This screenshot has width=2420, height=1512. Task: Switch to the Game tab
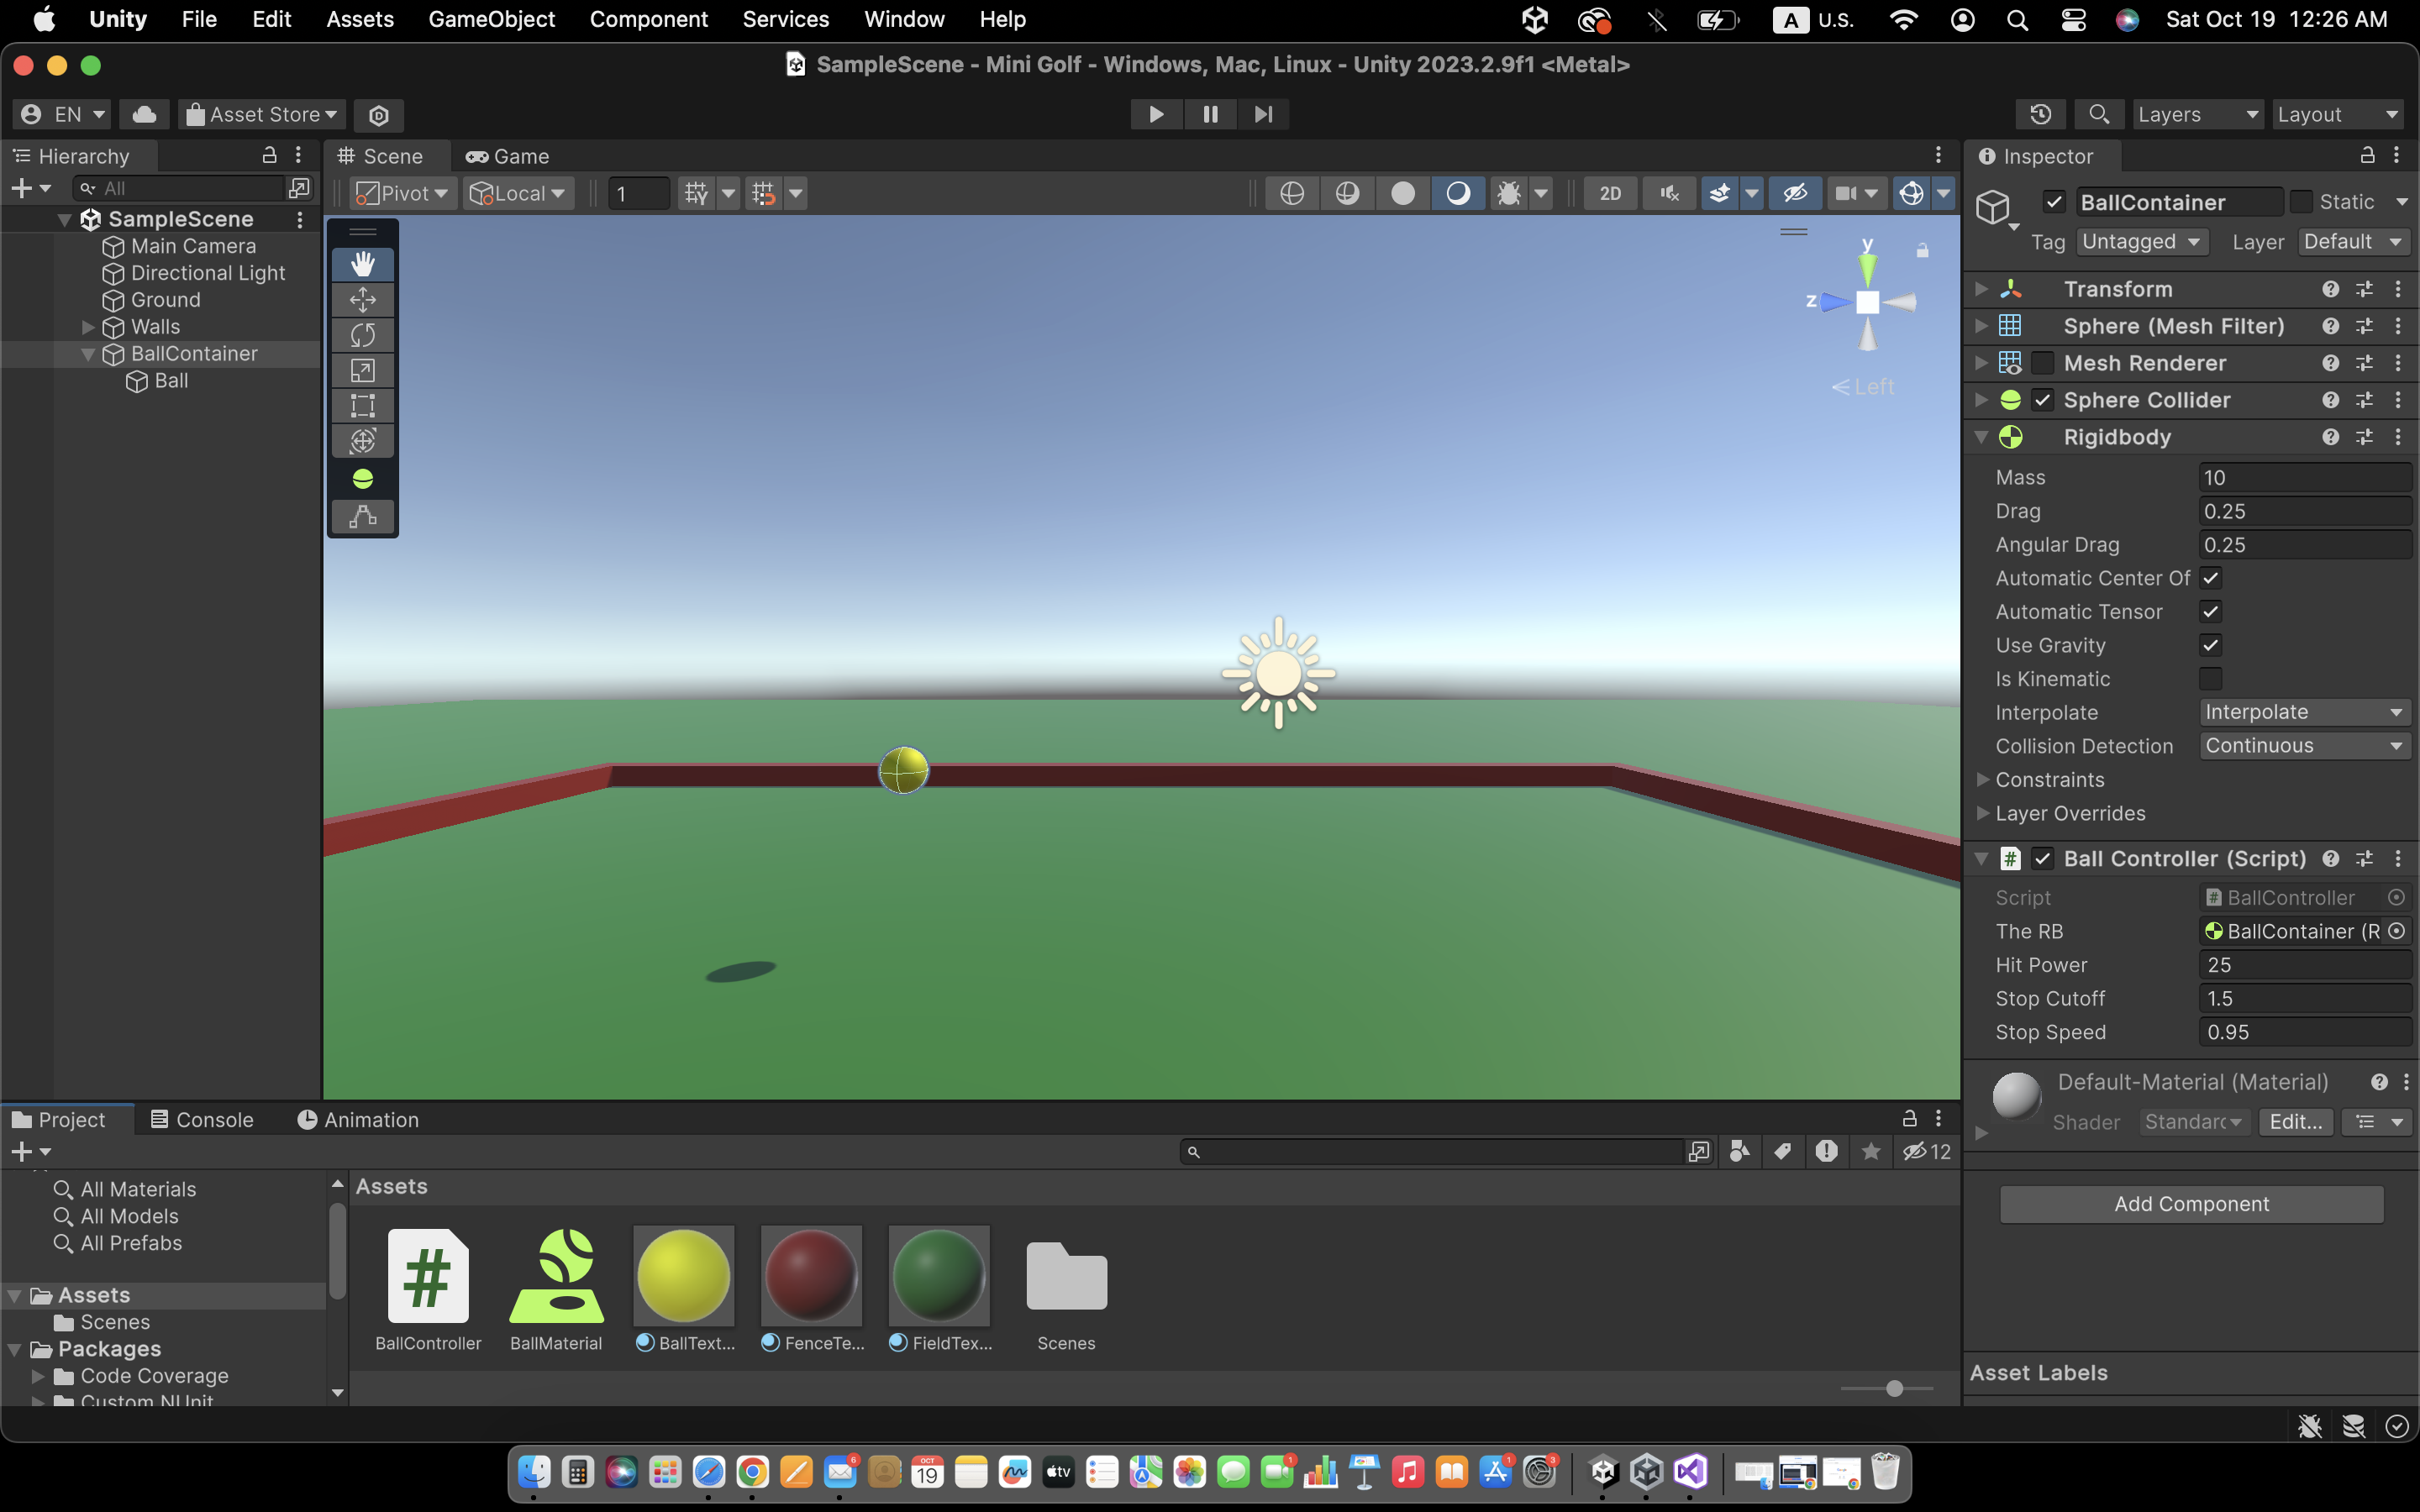pos(508,156)
